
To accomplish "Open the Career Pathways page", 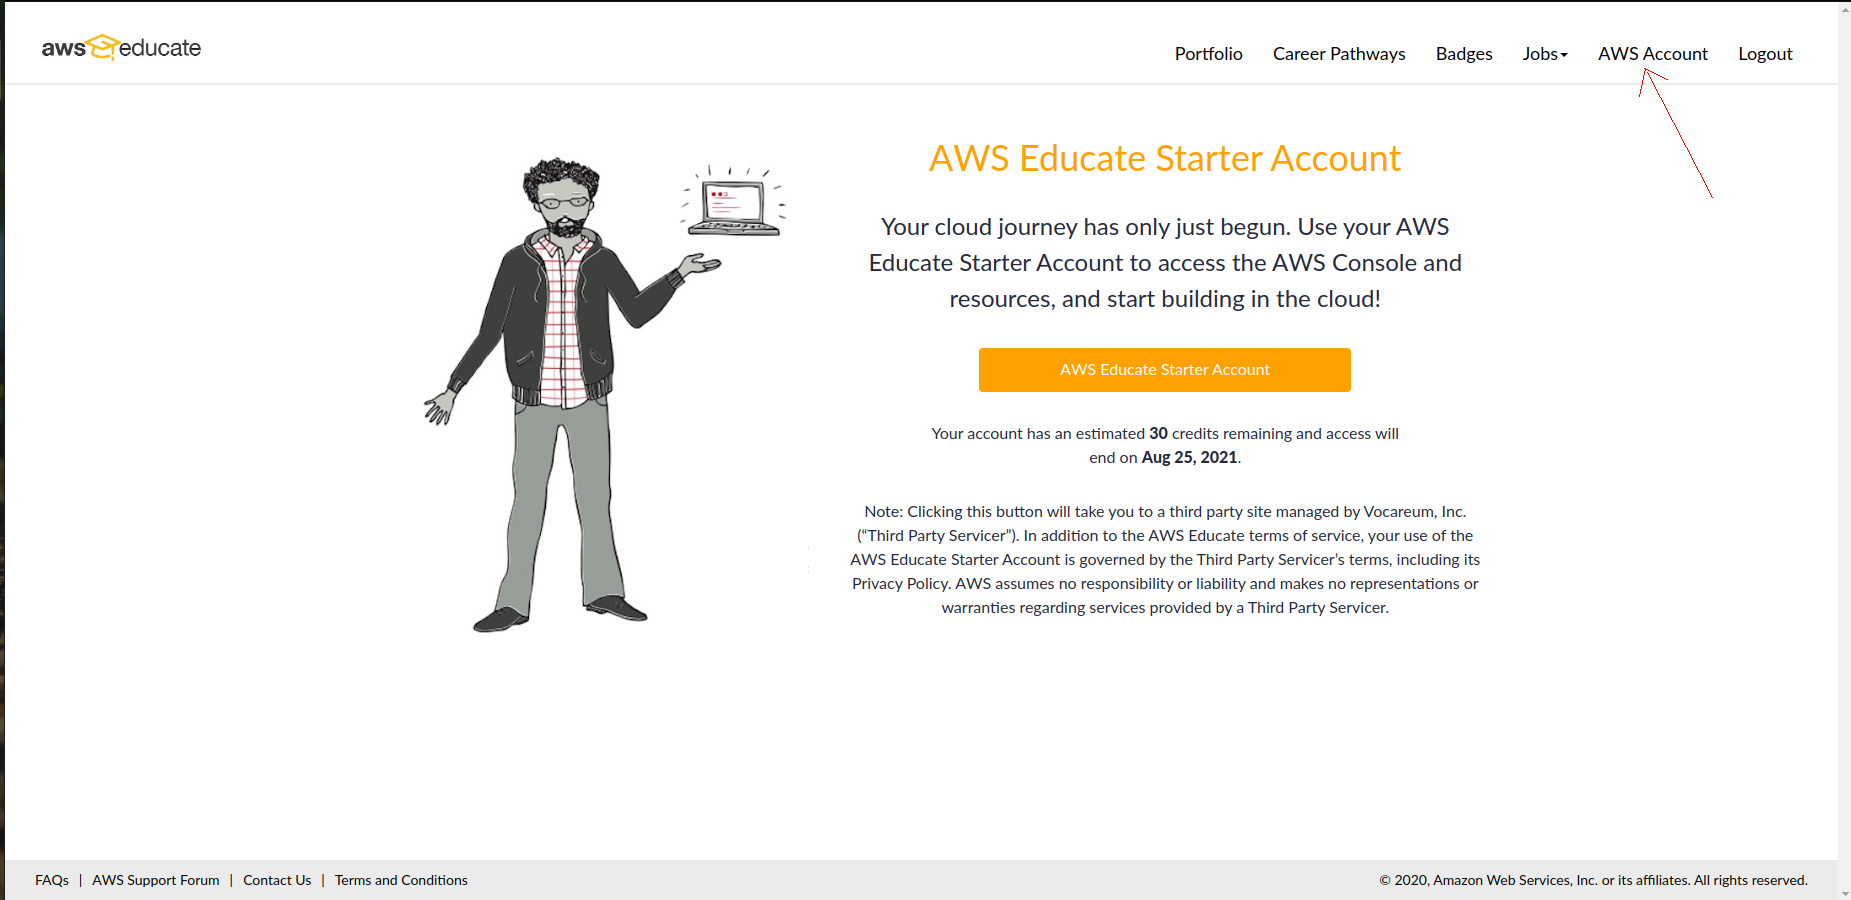I will tap(1338, 54).
